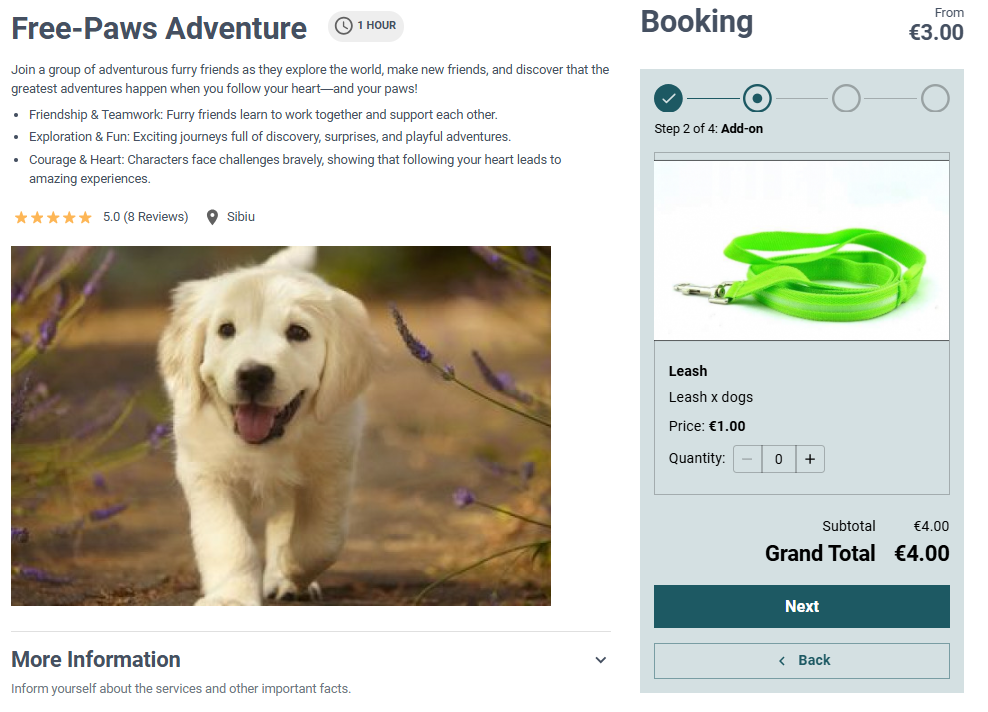Viewport: 988px width, 712px height.
Task: Click the left chevron icon in Back button
Action: 782,661
